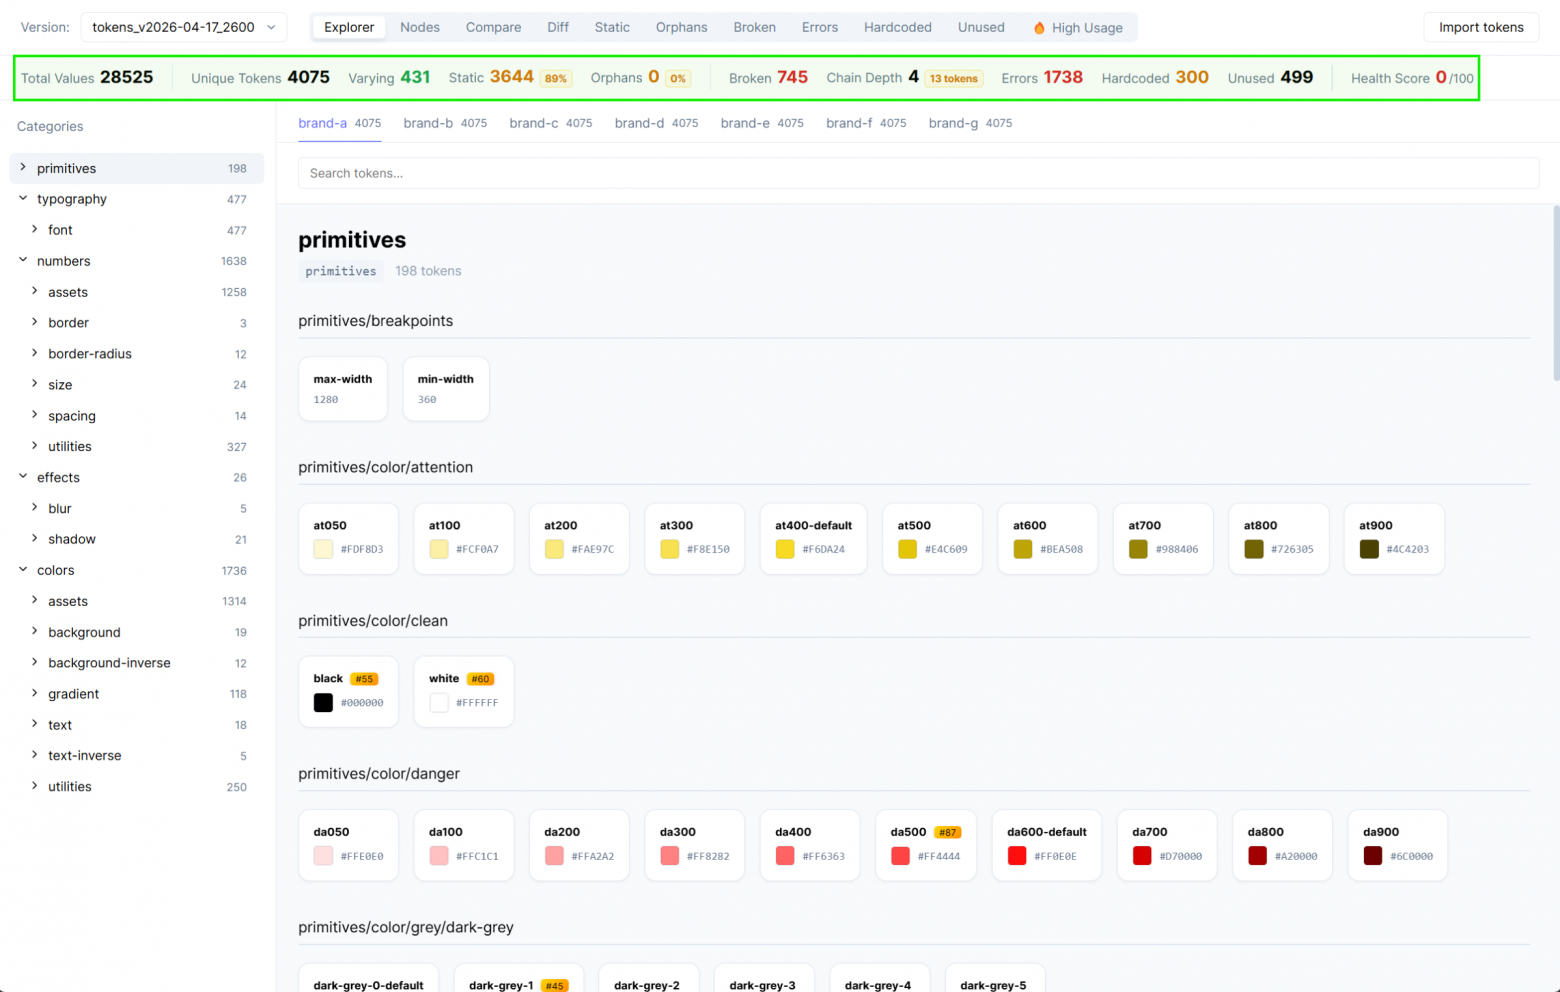
Task: Click the gradient tree item in sidebar
Action: [75, 693]
